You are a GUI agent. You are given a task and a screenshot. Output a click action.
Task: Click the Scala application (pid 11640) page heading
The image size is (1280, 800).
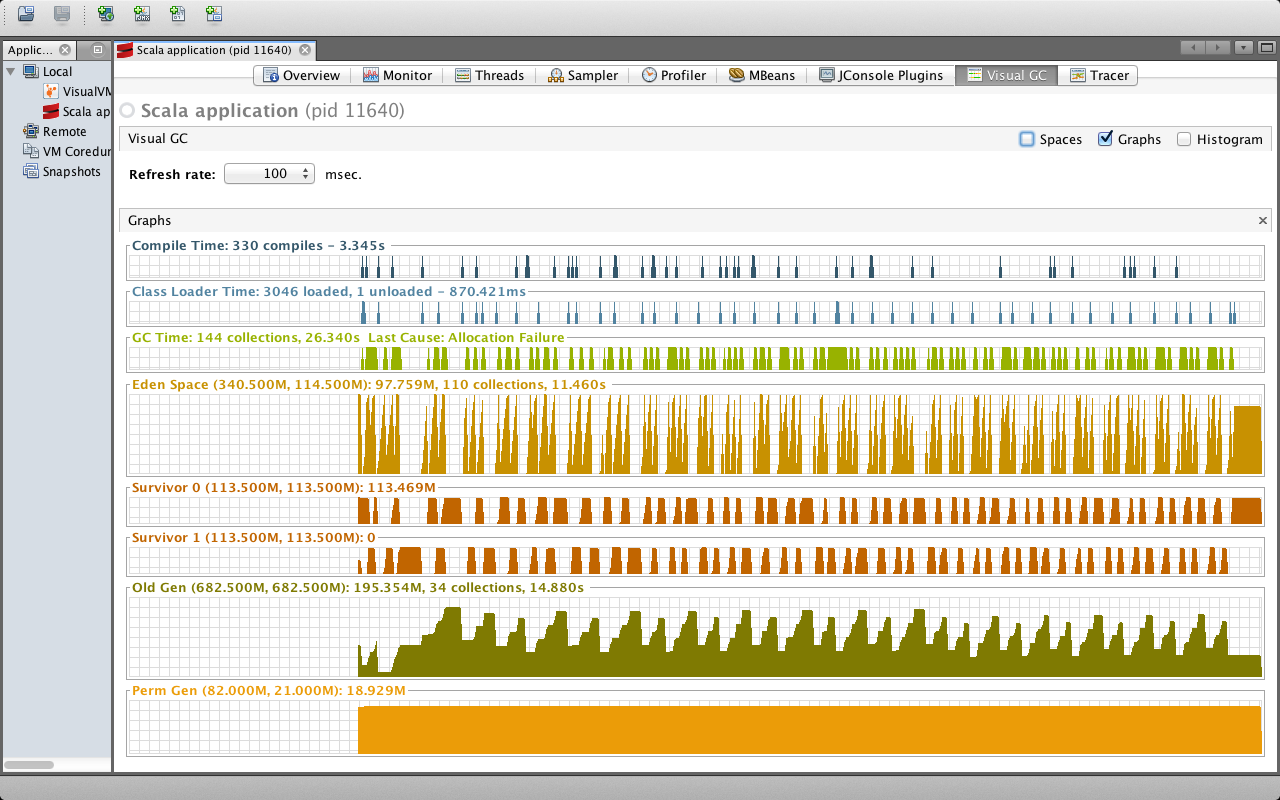coord(272,111)
